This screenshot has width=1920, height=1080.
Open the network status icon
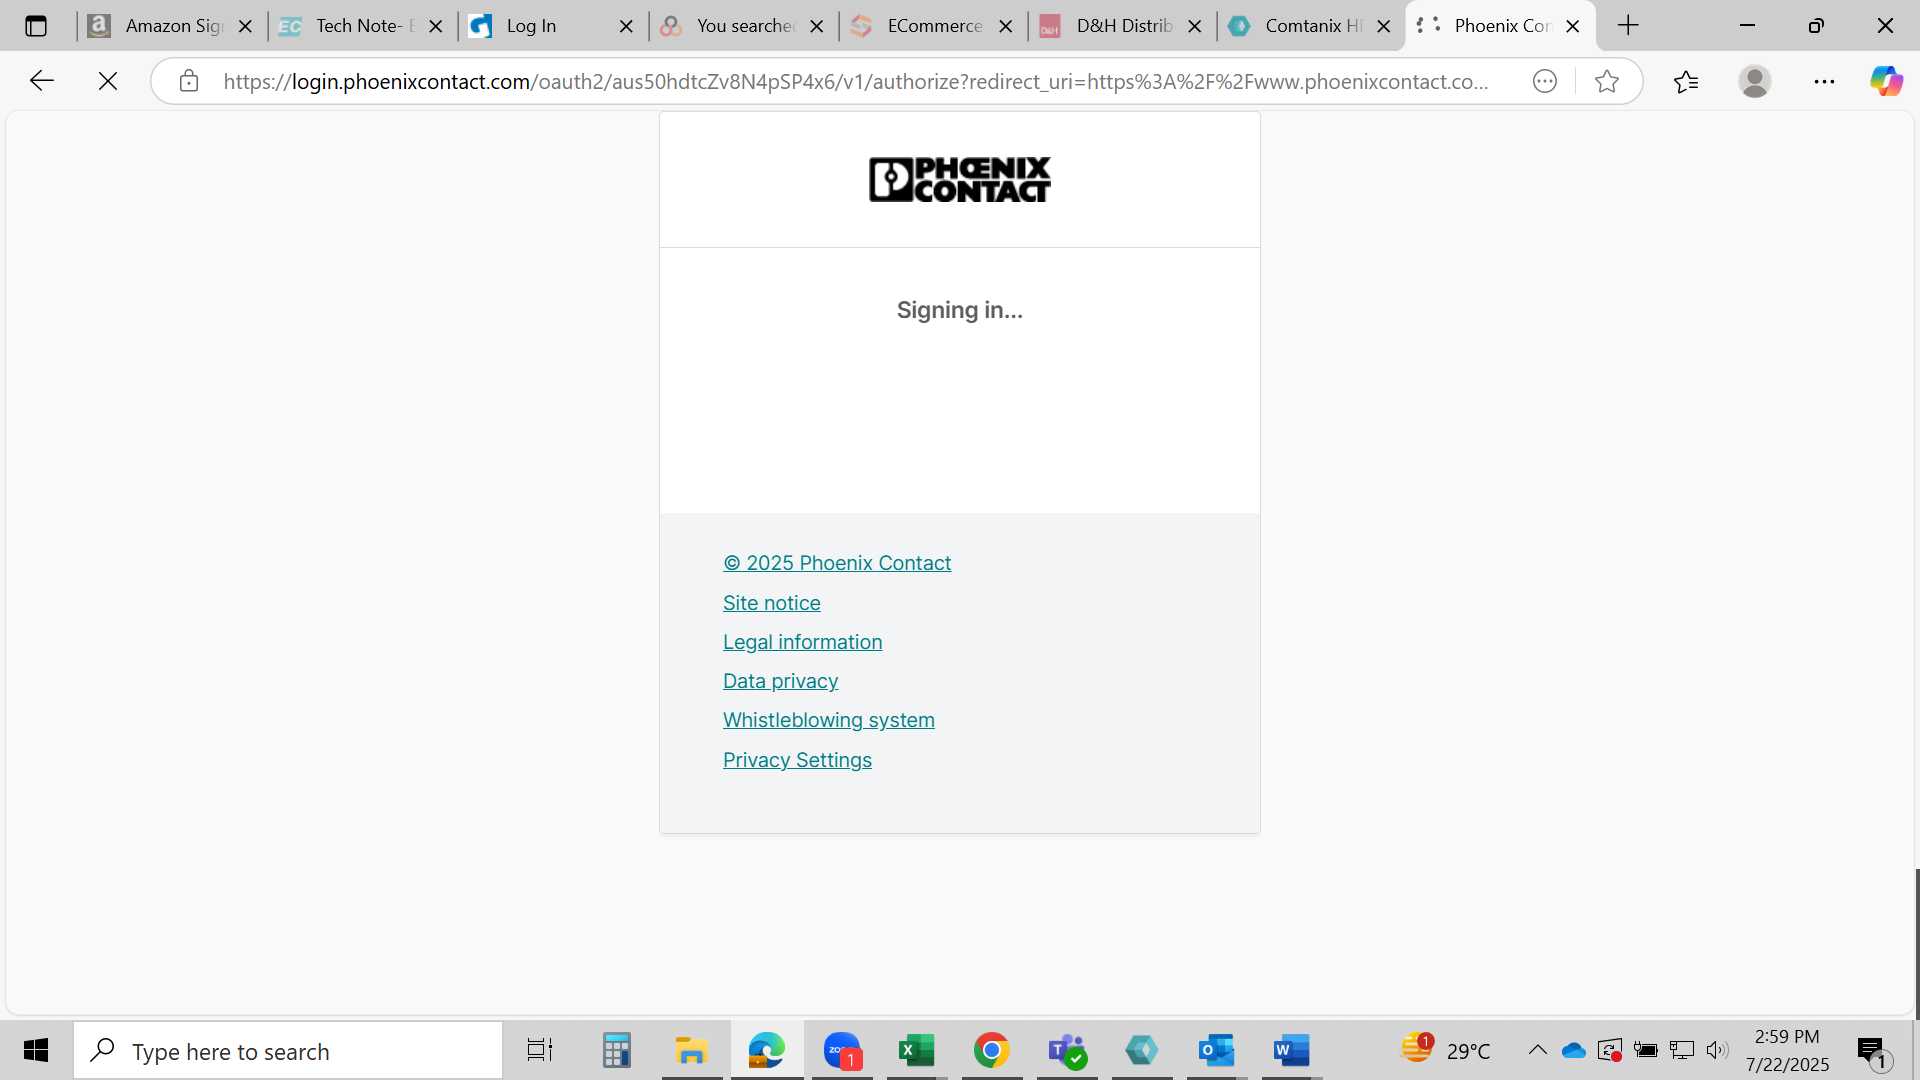click(x=1682, y=1050)
